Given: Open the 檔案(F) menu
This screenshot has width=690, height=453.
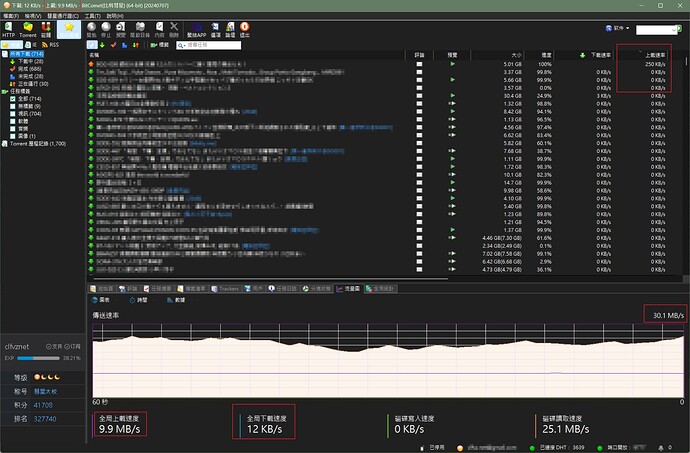Looking at the screenshot, I should (11, 16).
